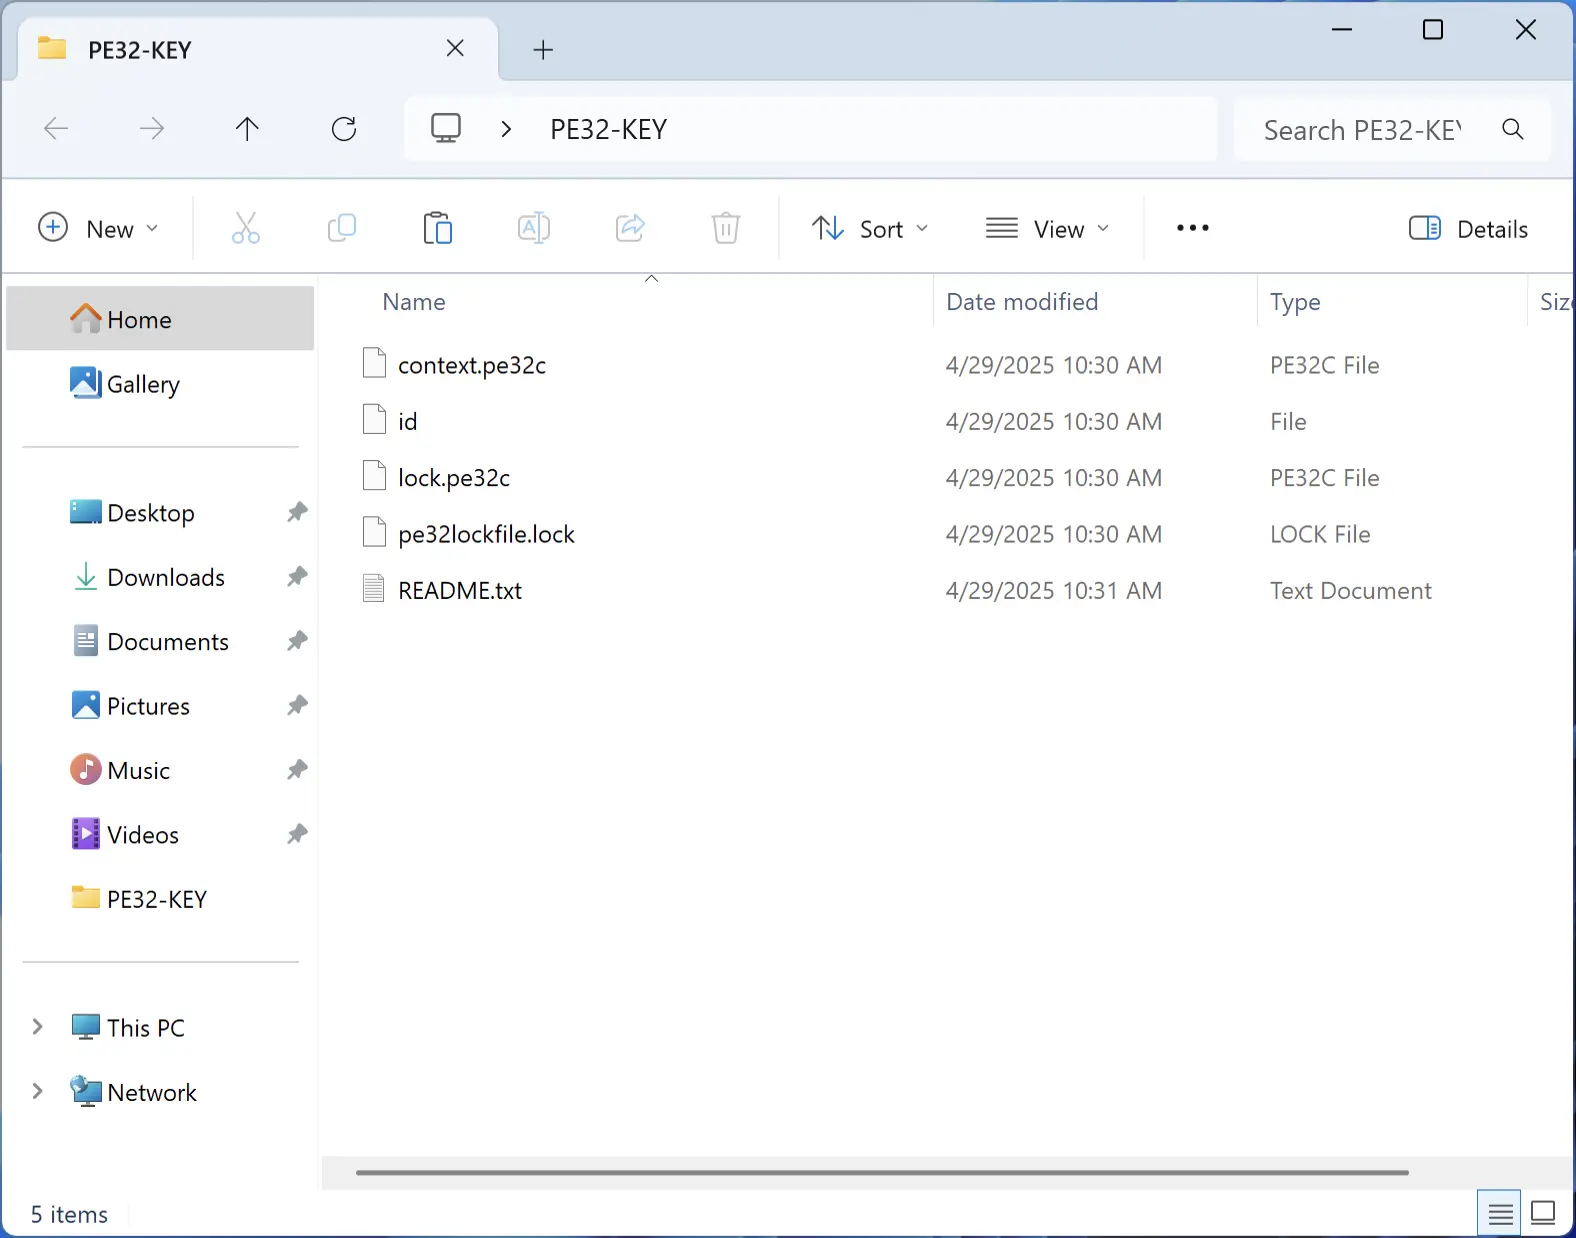
Task: Sort by Date modified column header
Action: pyautogui.click(x=1022, y=302)
